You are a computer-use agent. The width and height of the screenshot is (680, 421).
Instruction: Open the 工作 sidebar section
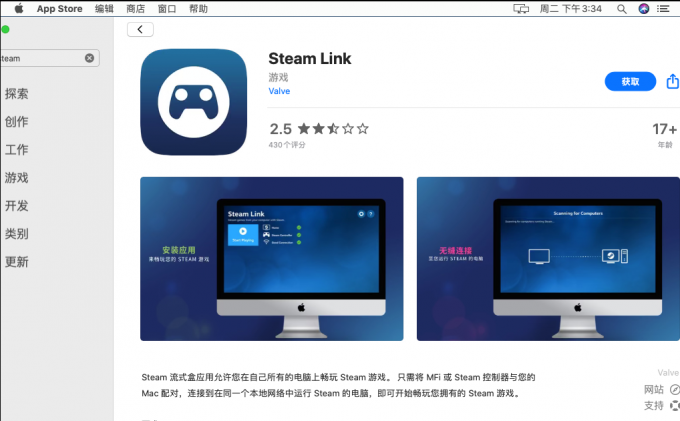16,150
